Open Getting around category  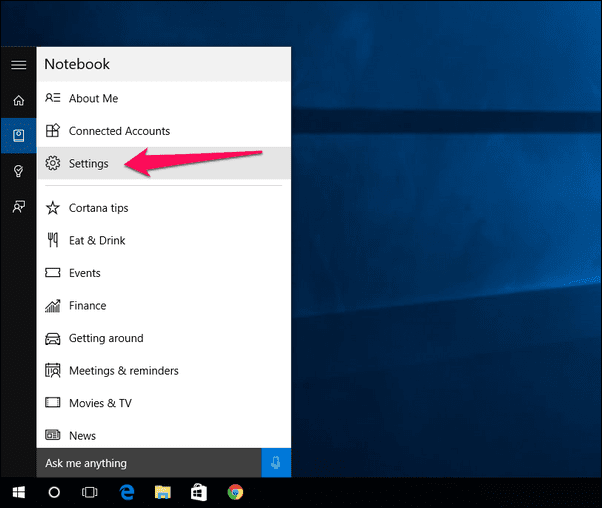point(164,338)
